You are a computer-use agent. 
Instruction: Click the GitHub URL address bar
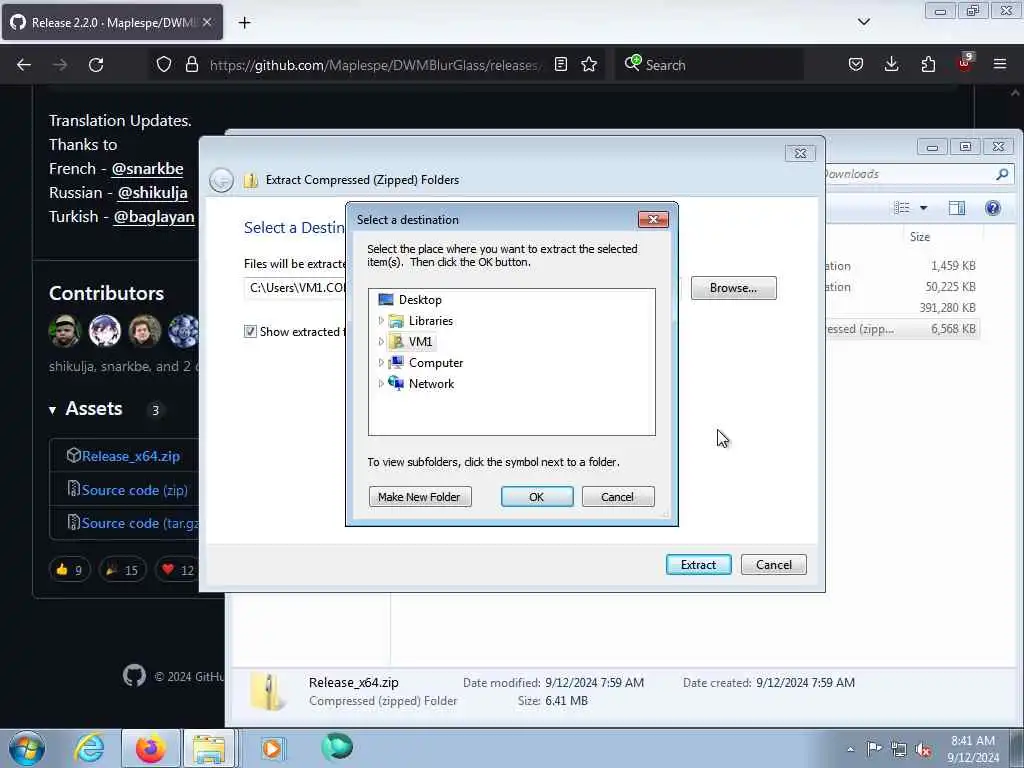pos(374,65)
